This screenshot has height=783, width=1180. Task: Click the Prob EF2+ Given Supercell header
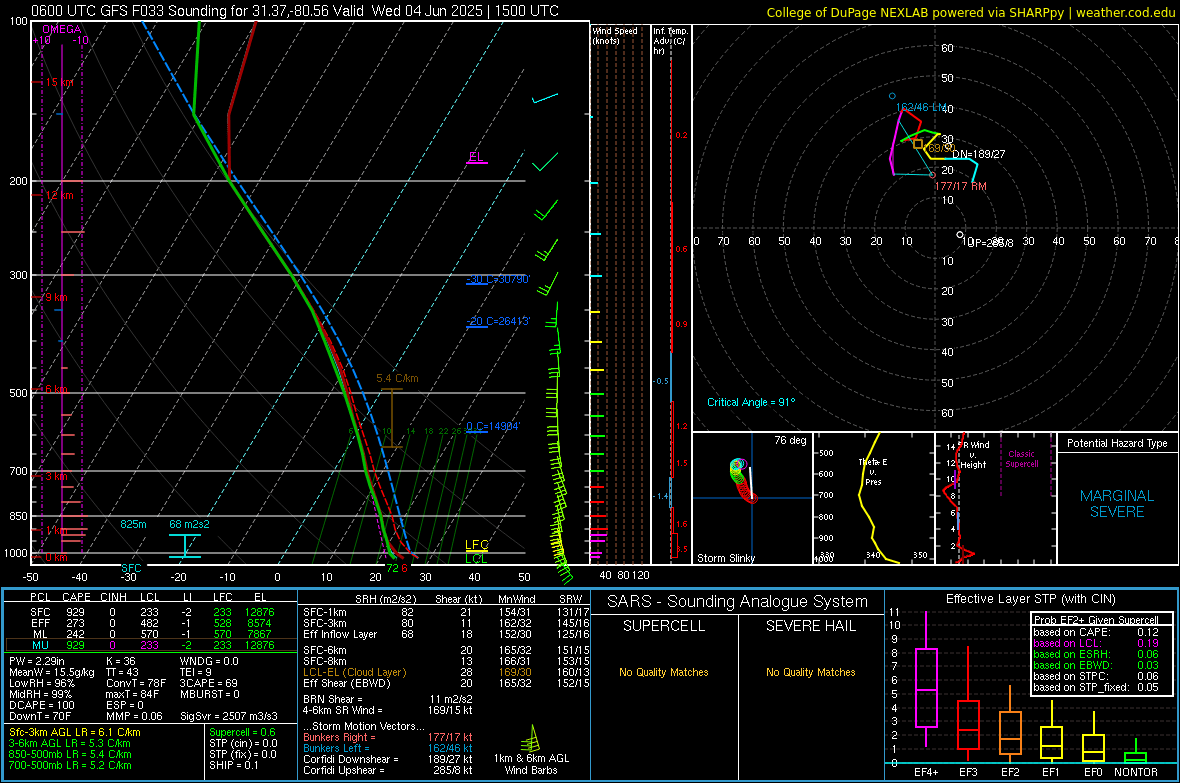(1096, 620)
